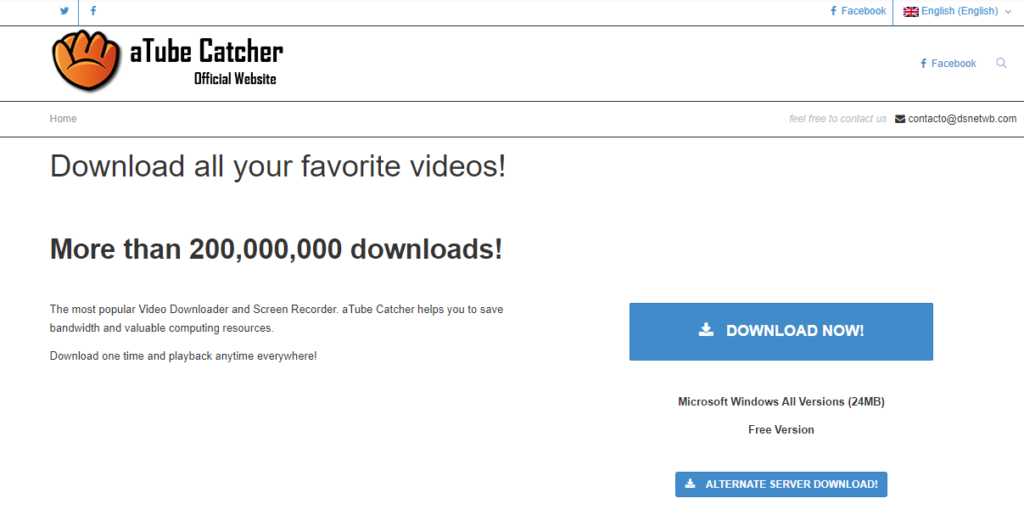The image size is (1024, 515).
Task: Click the 'Download all your favorite videos!' heading
Action: pos(278,166)
